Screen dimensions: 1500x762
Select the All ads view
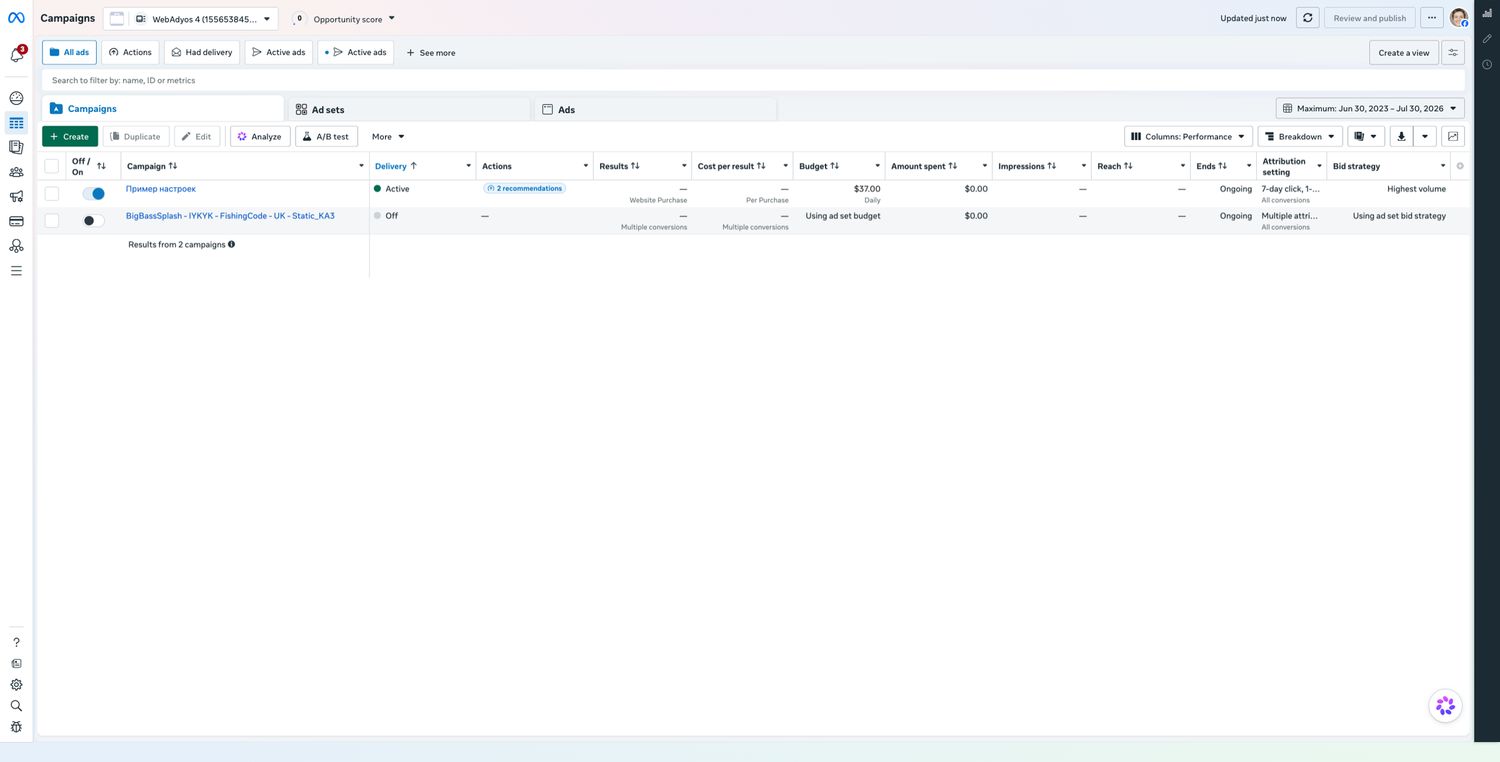point(69,52)
